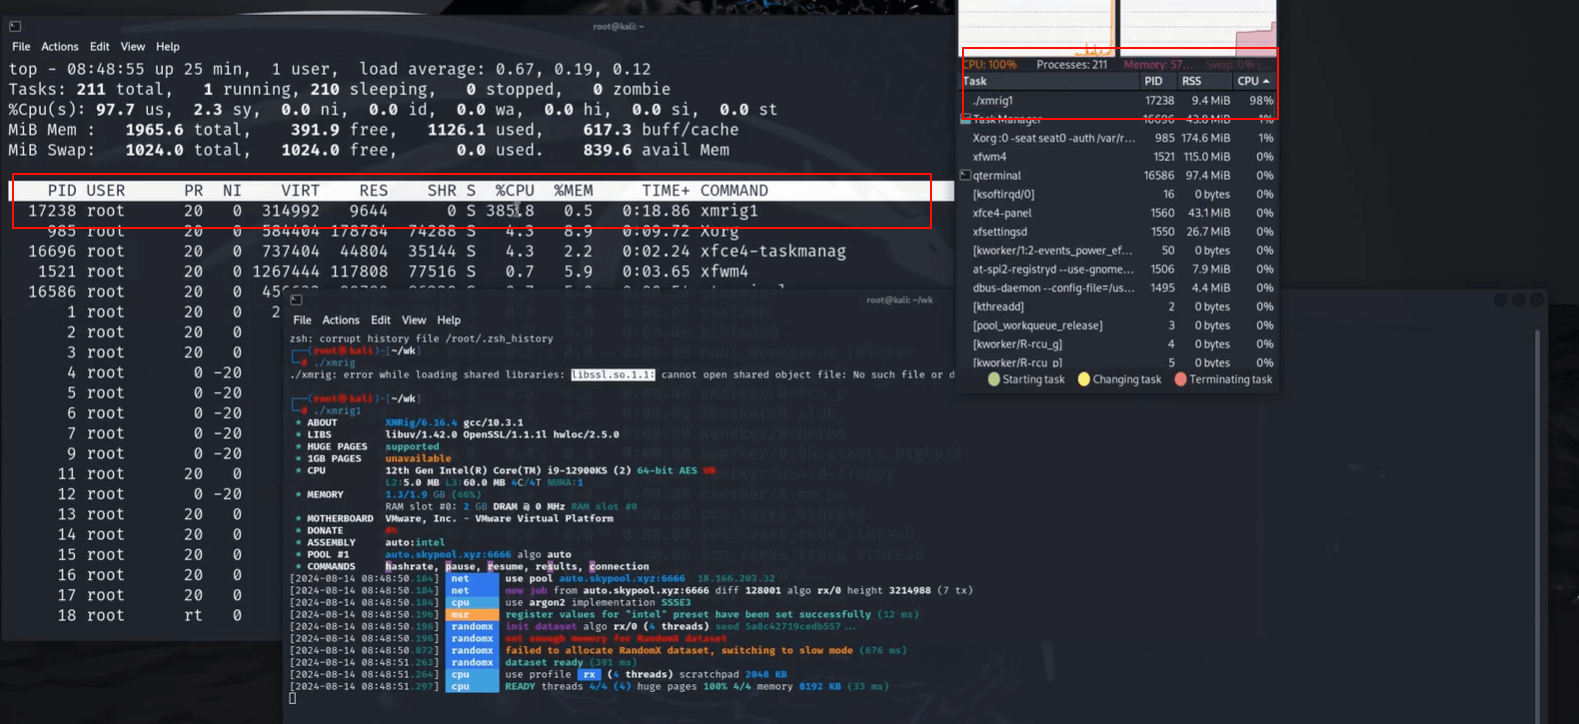Viewport: 1579px width, 724px height.
Task: Open View menu in the top terminal running top
Action: (x=132, y=47)
